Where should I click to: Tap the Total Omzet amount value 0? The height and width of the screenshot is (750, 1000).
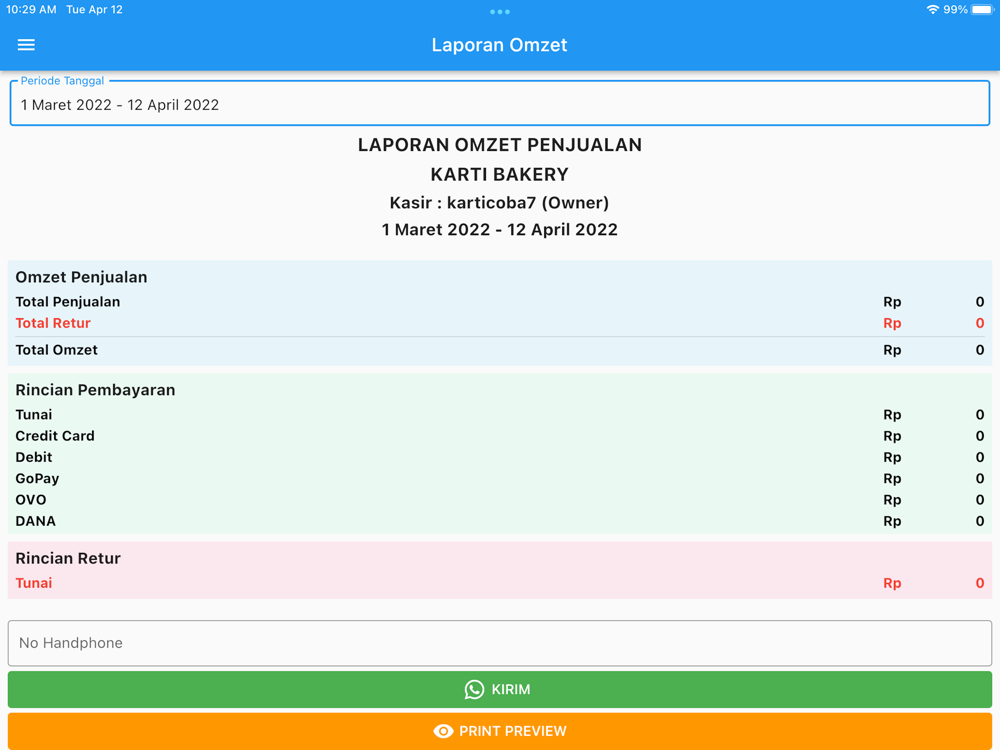tap(980, 350)
